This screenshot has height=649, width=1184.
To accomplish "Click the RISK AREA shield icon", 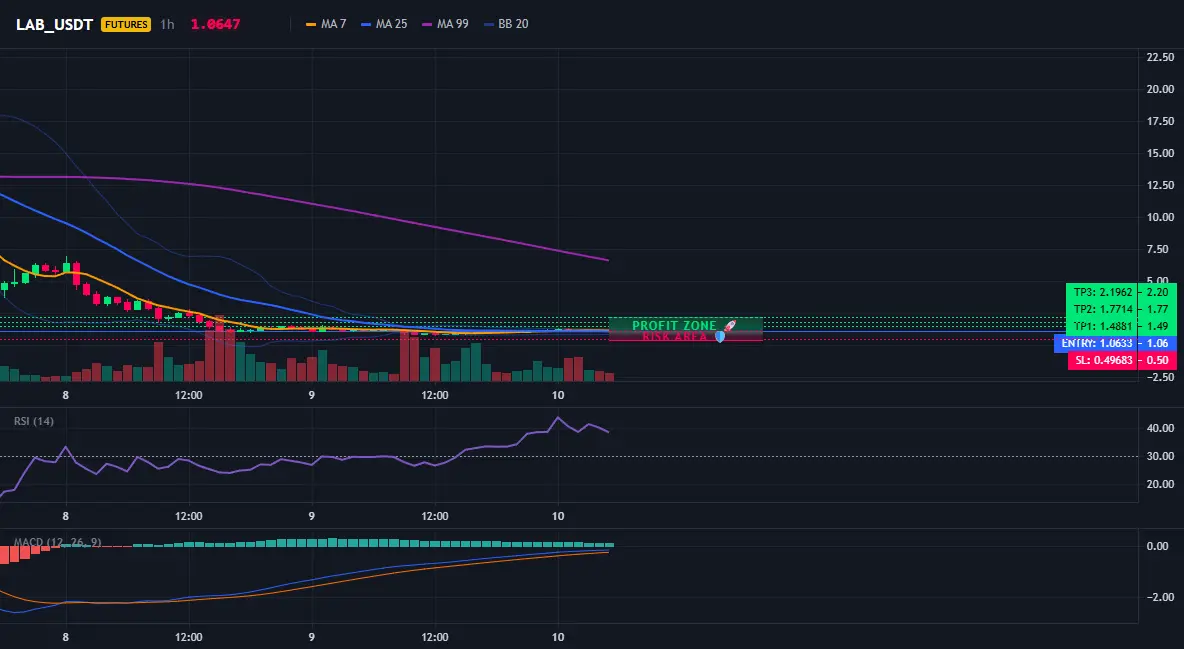I will (x=720, y=337).
